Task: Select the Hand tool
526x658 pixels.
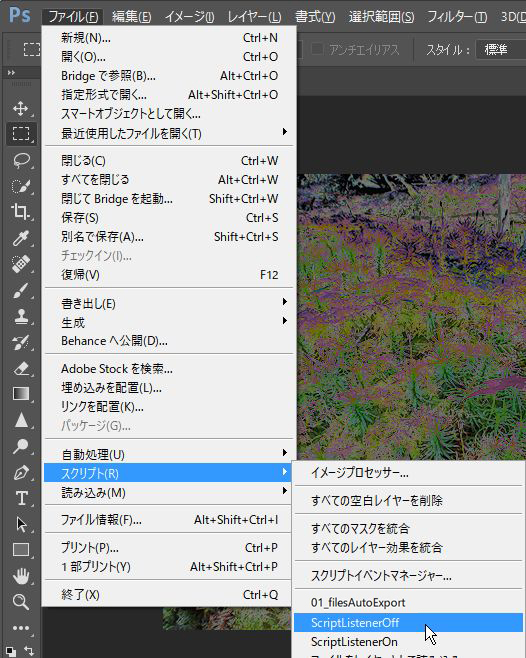Action: click(x=21, y=576)
